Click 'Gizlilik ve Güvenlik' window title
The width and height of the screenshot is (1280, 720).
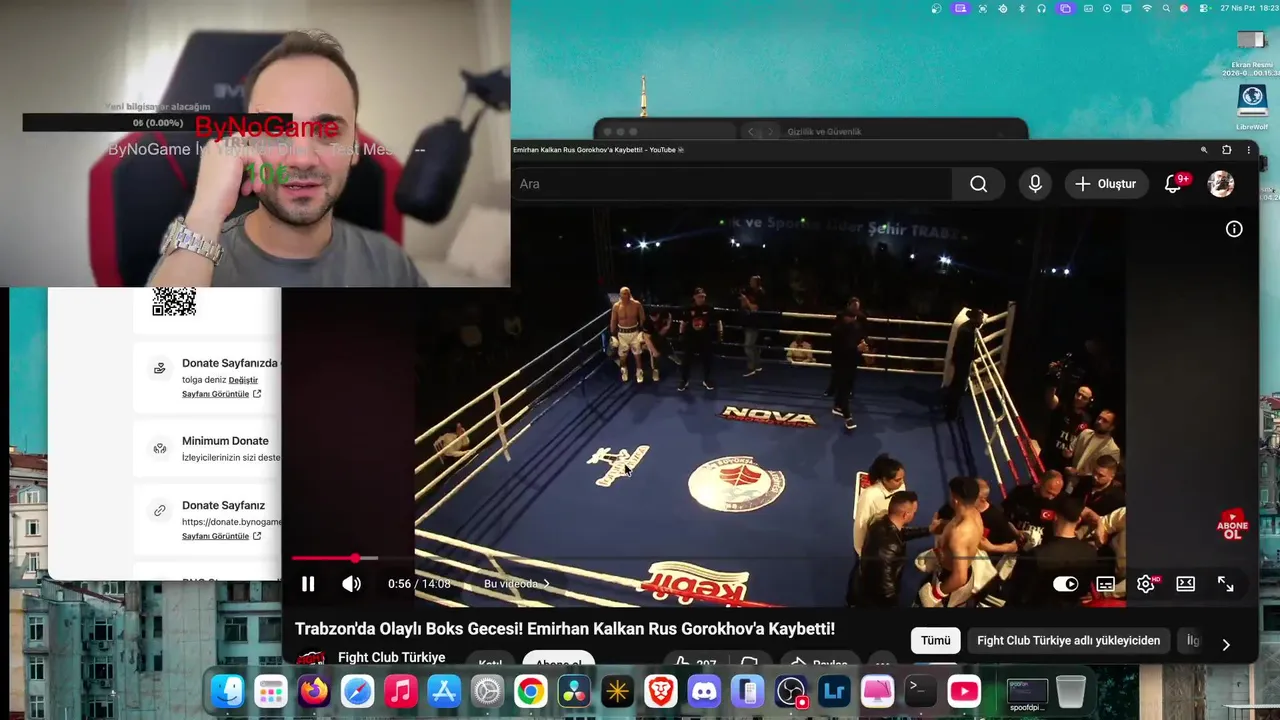tap(824, 132)
